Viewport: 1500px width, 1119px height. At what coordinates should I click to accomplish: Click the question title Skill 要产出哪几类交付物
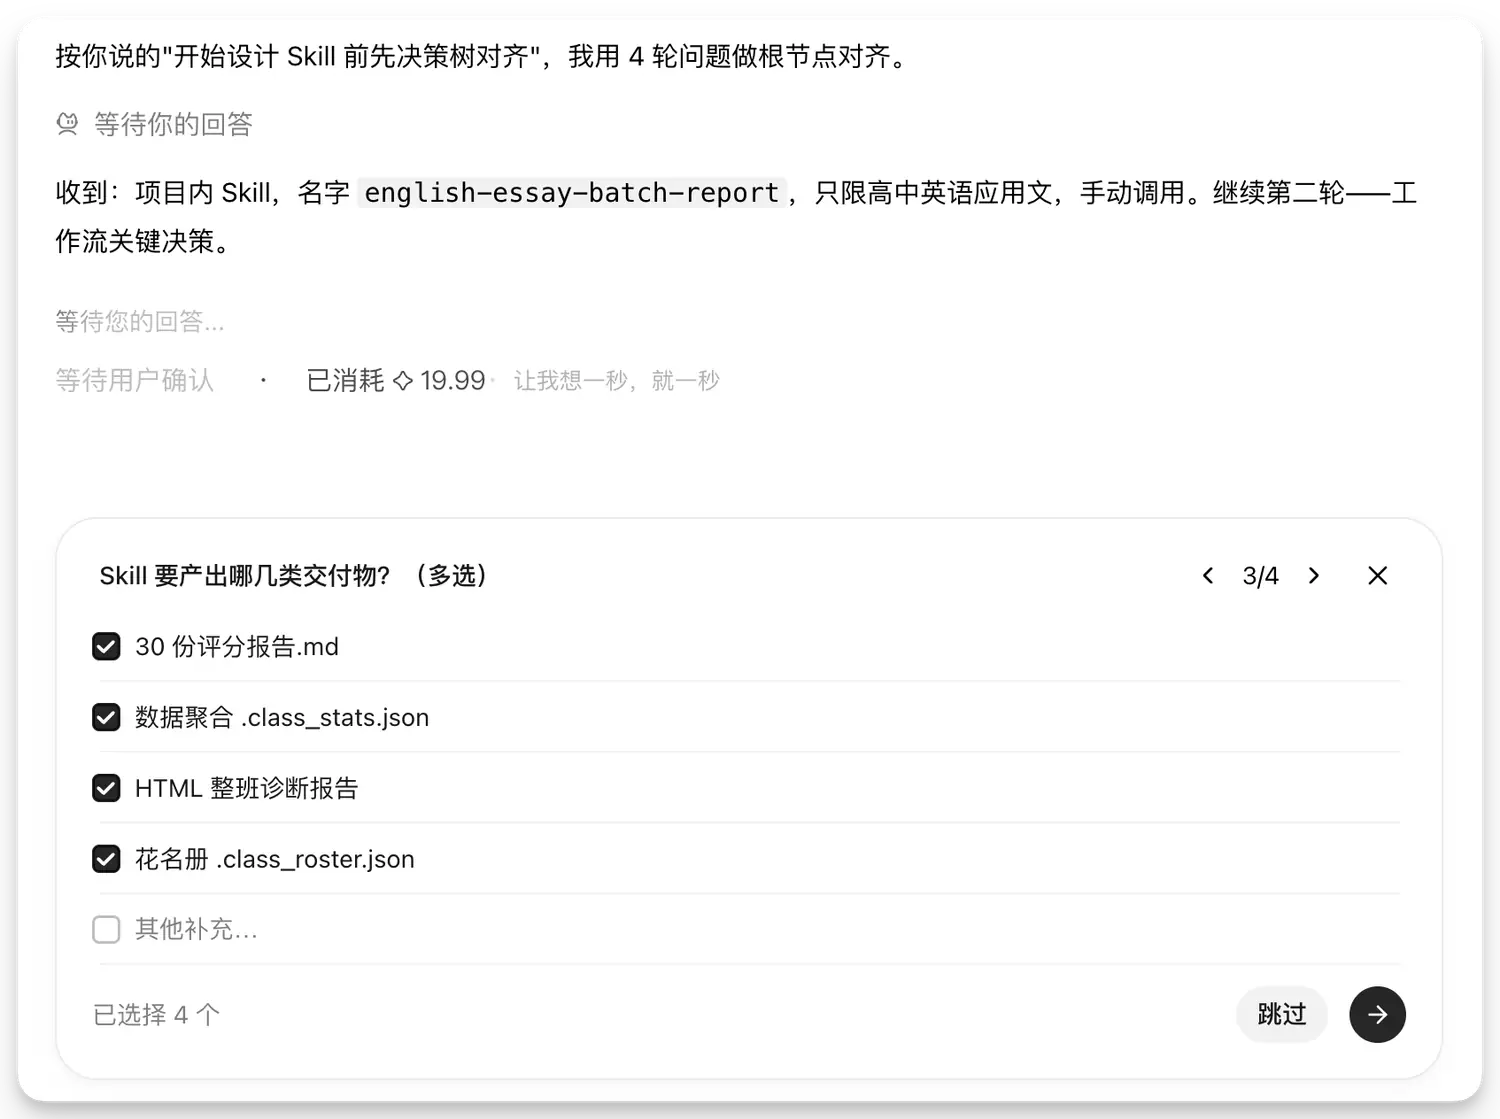click(293, 576)
